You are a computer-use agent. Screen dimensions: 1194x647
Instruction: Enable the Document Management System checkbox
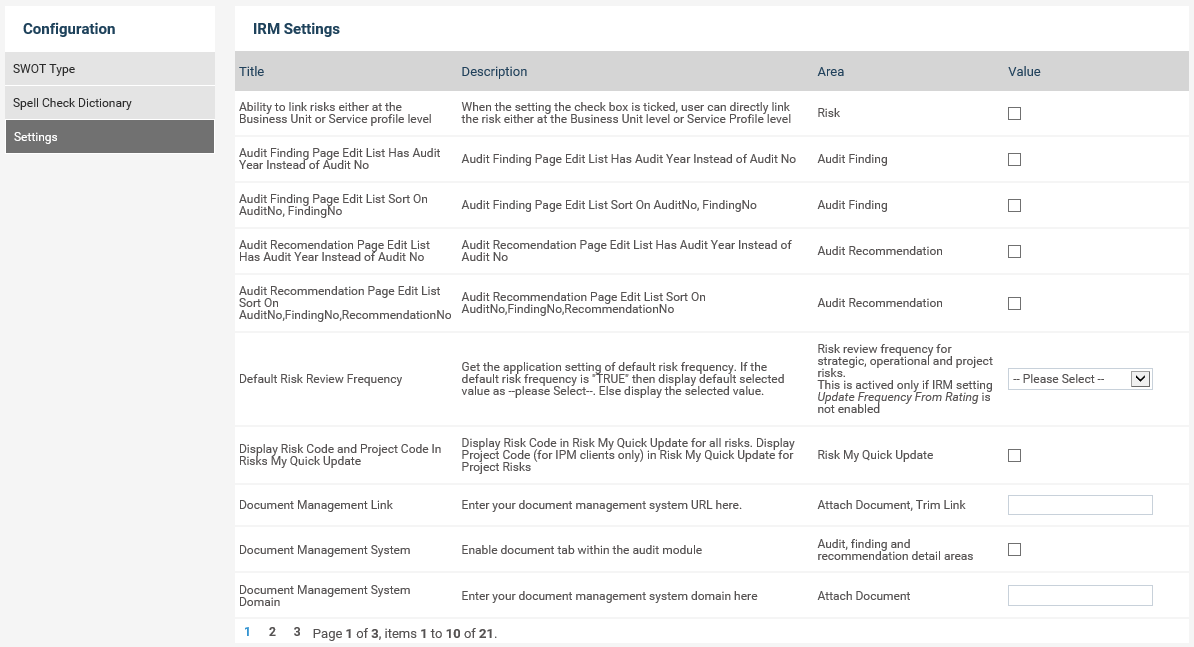pyautogui.click(x=1014, y=550)
